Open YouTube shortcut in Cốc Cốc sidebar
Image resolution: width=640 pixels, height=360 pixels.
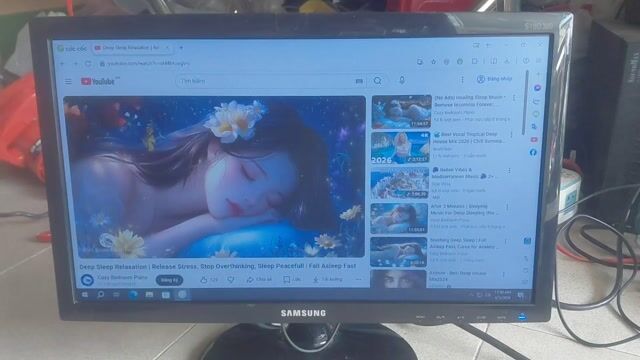click(x=534, y=140)
